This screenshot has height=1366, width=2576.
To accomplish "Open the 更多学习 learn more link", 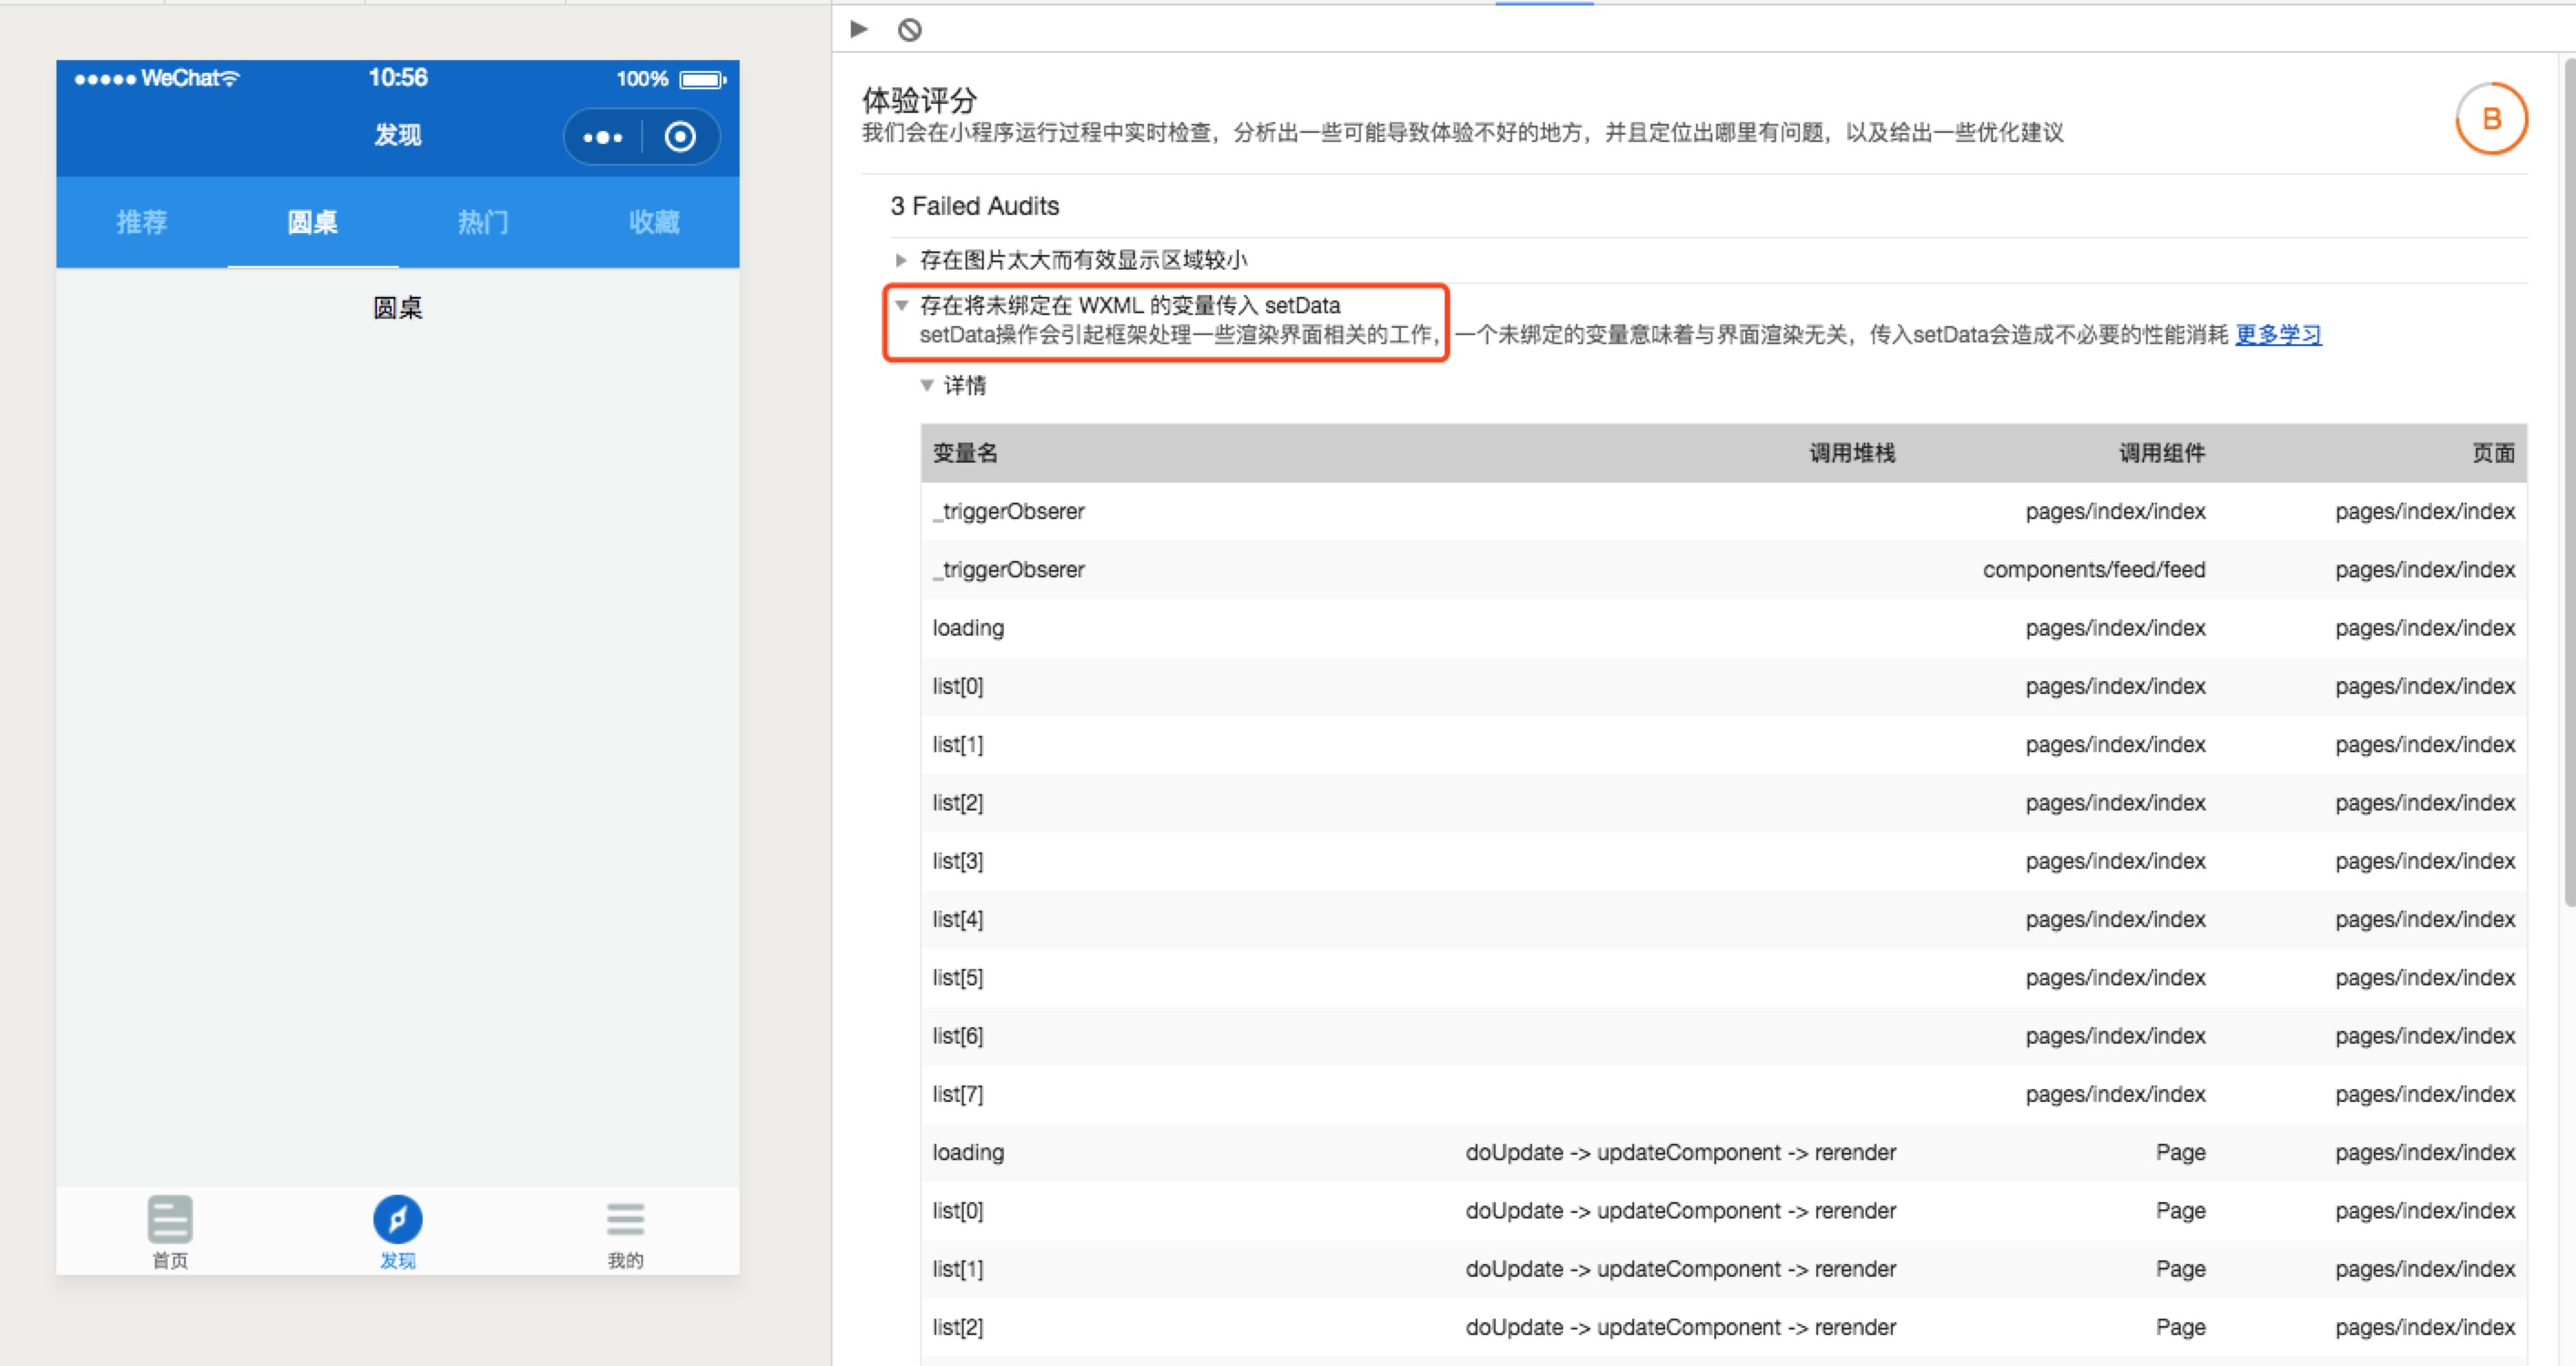I will tap(2279, 335).
